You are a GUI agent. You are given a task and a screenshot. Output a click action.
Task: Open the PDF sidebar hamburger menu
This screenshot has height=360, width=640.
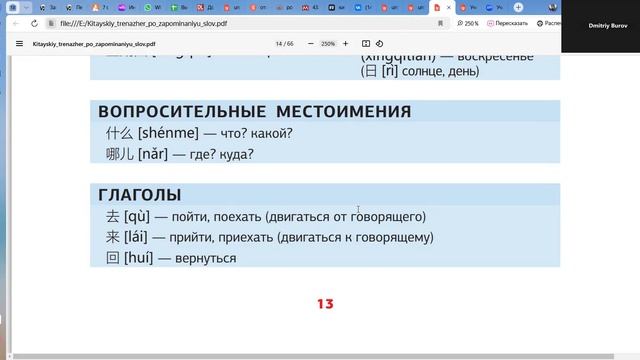19,44
